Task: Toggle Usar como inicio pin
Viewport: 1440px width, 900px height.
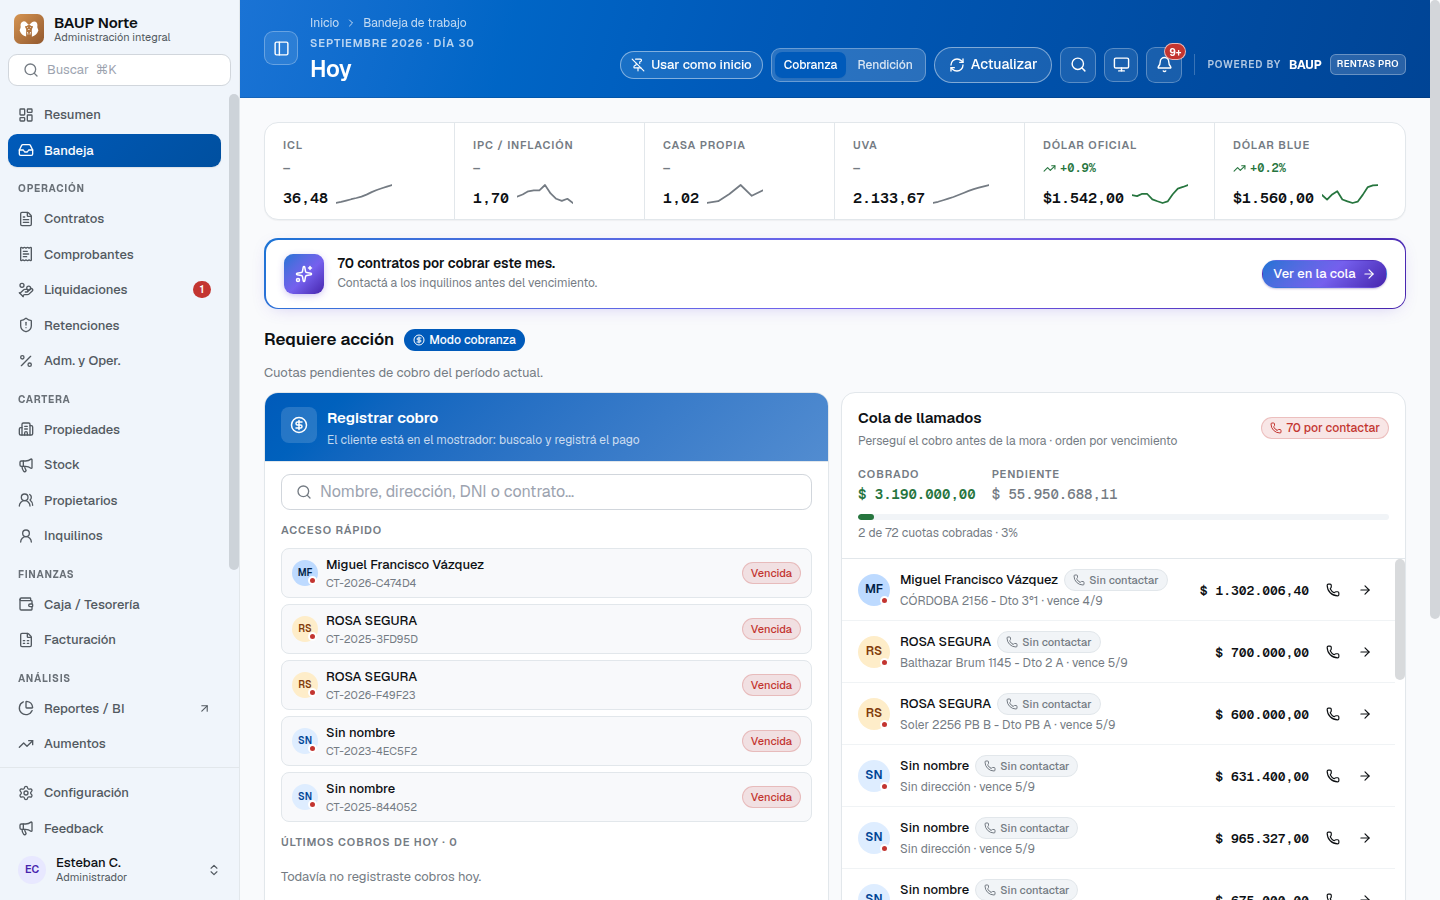Action: [x=691, y=65]
